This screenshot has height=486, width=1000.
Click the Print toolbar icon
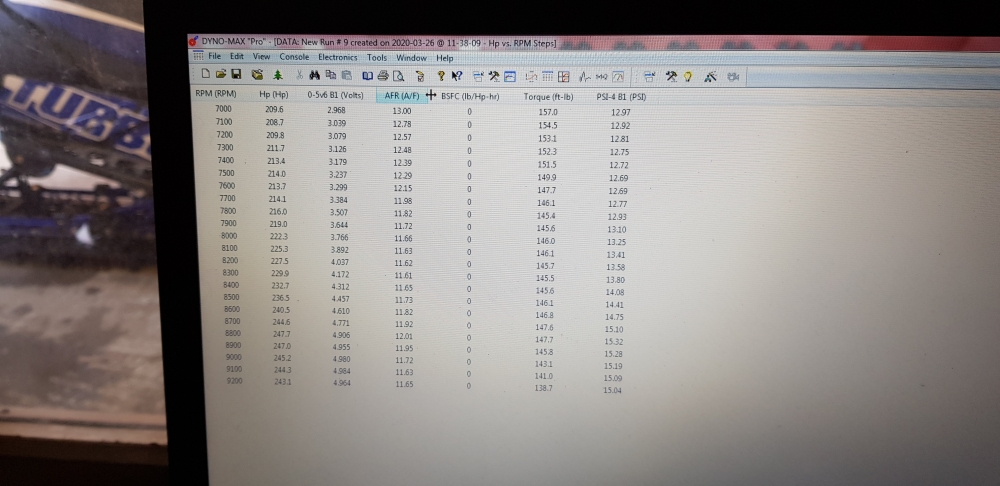383,76
